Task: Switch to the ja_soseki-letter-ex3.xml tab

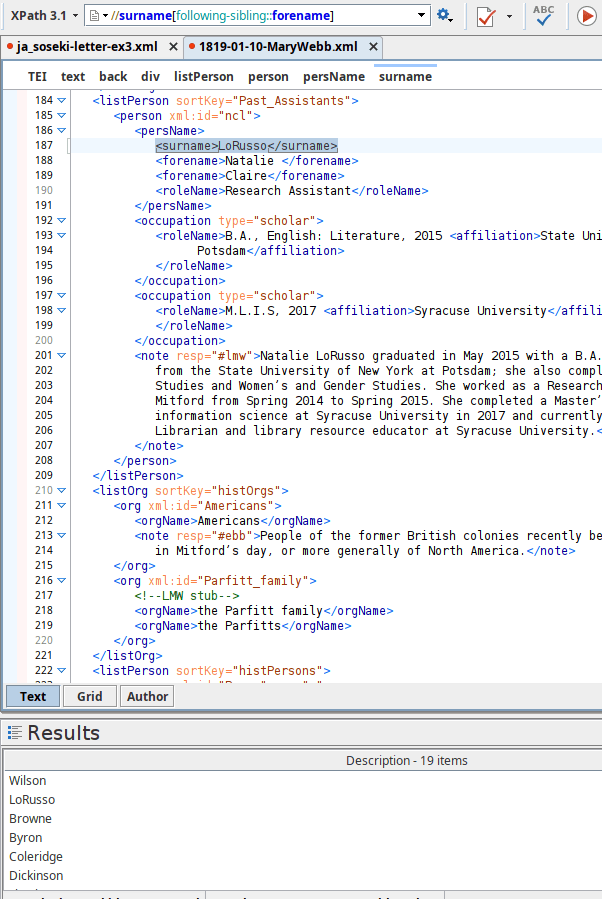Action: coord(87,47)
